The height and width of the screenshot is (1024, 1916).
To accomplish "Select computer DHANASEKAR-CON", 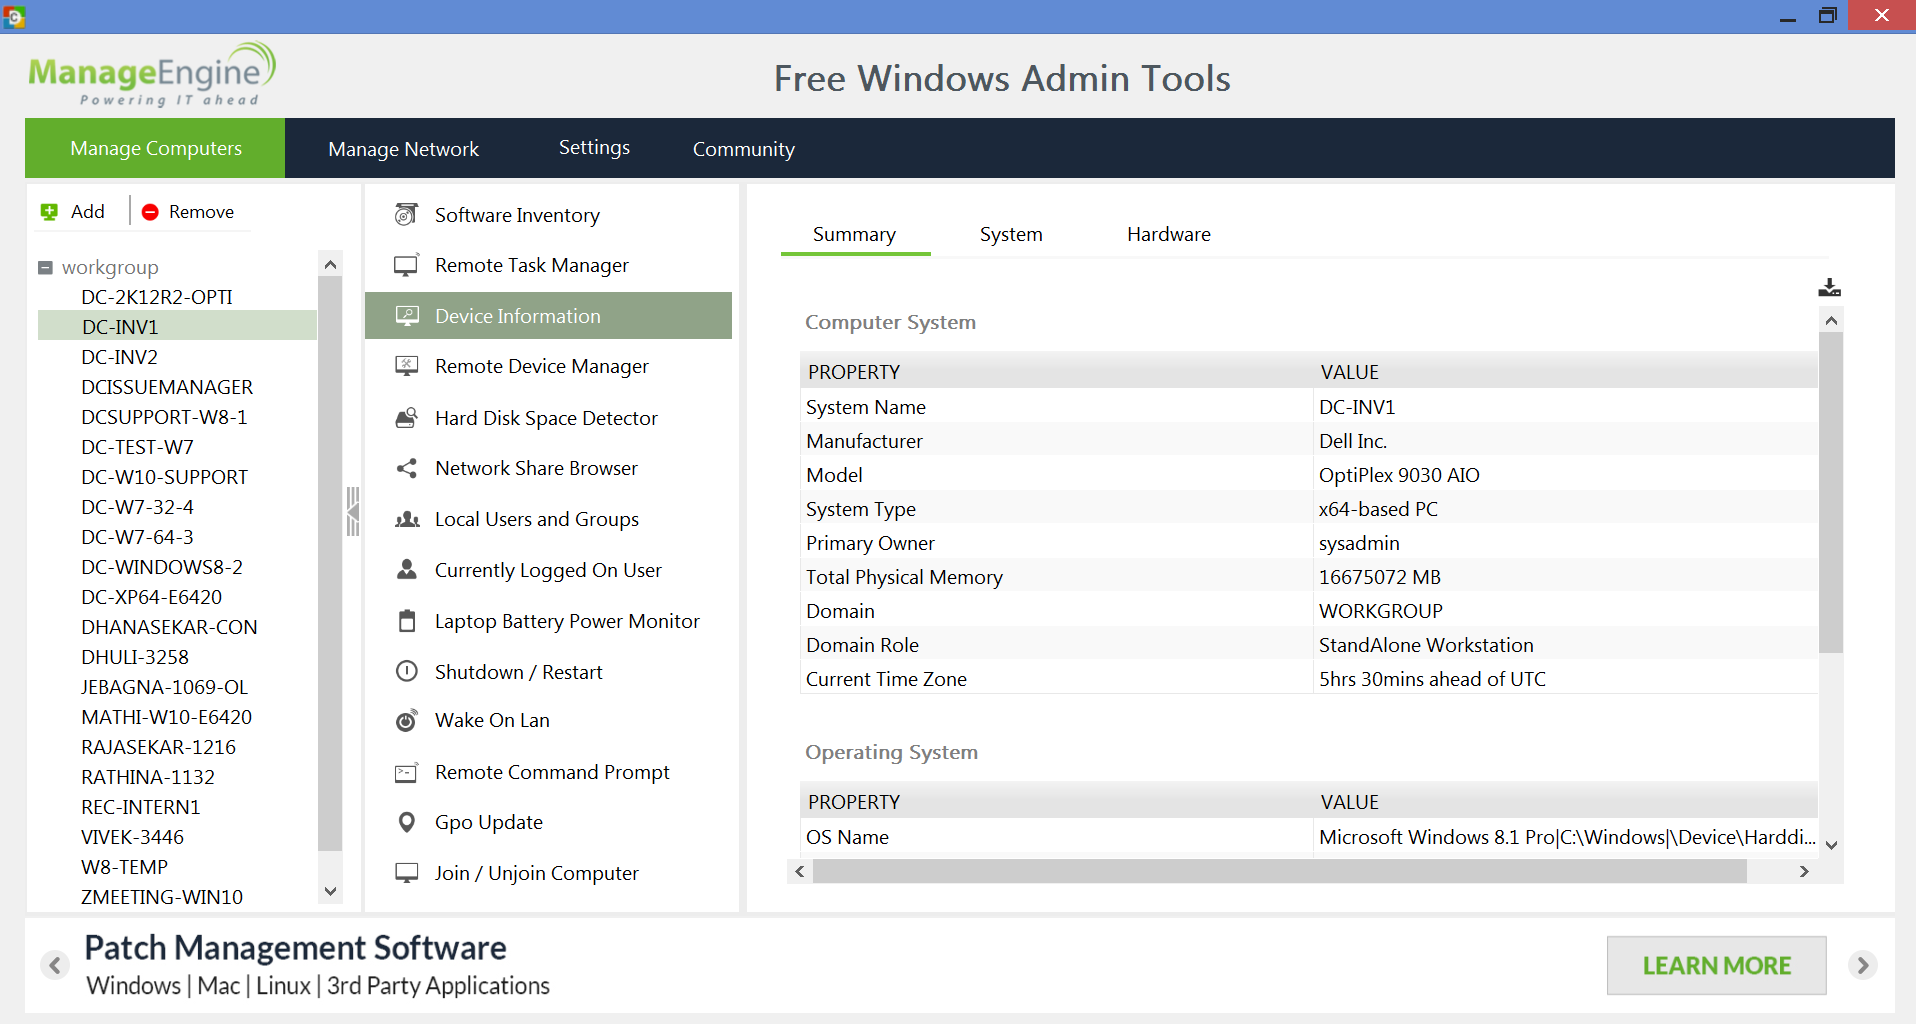I will click(x=169, y=627).
